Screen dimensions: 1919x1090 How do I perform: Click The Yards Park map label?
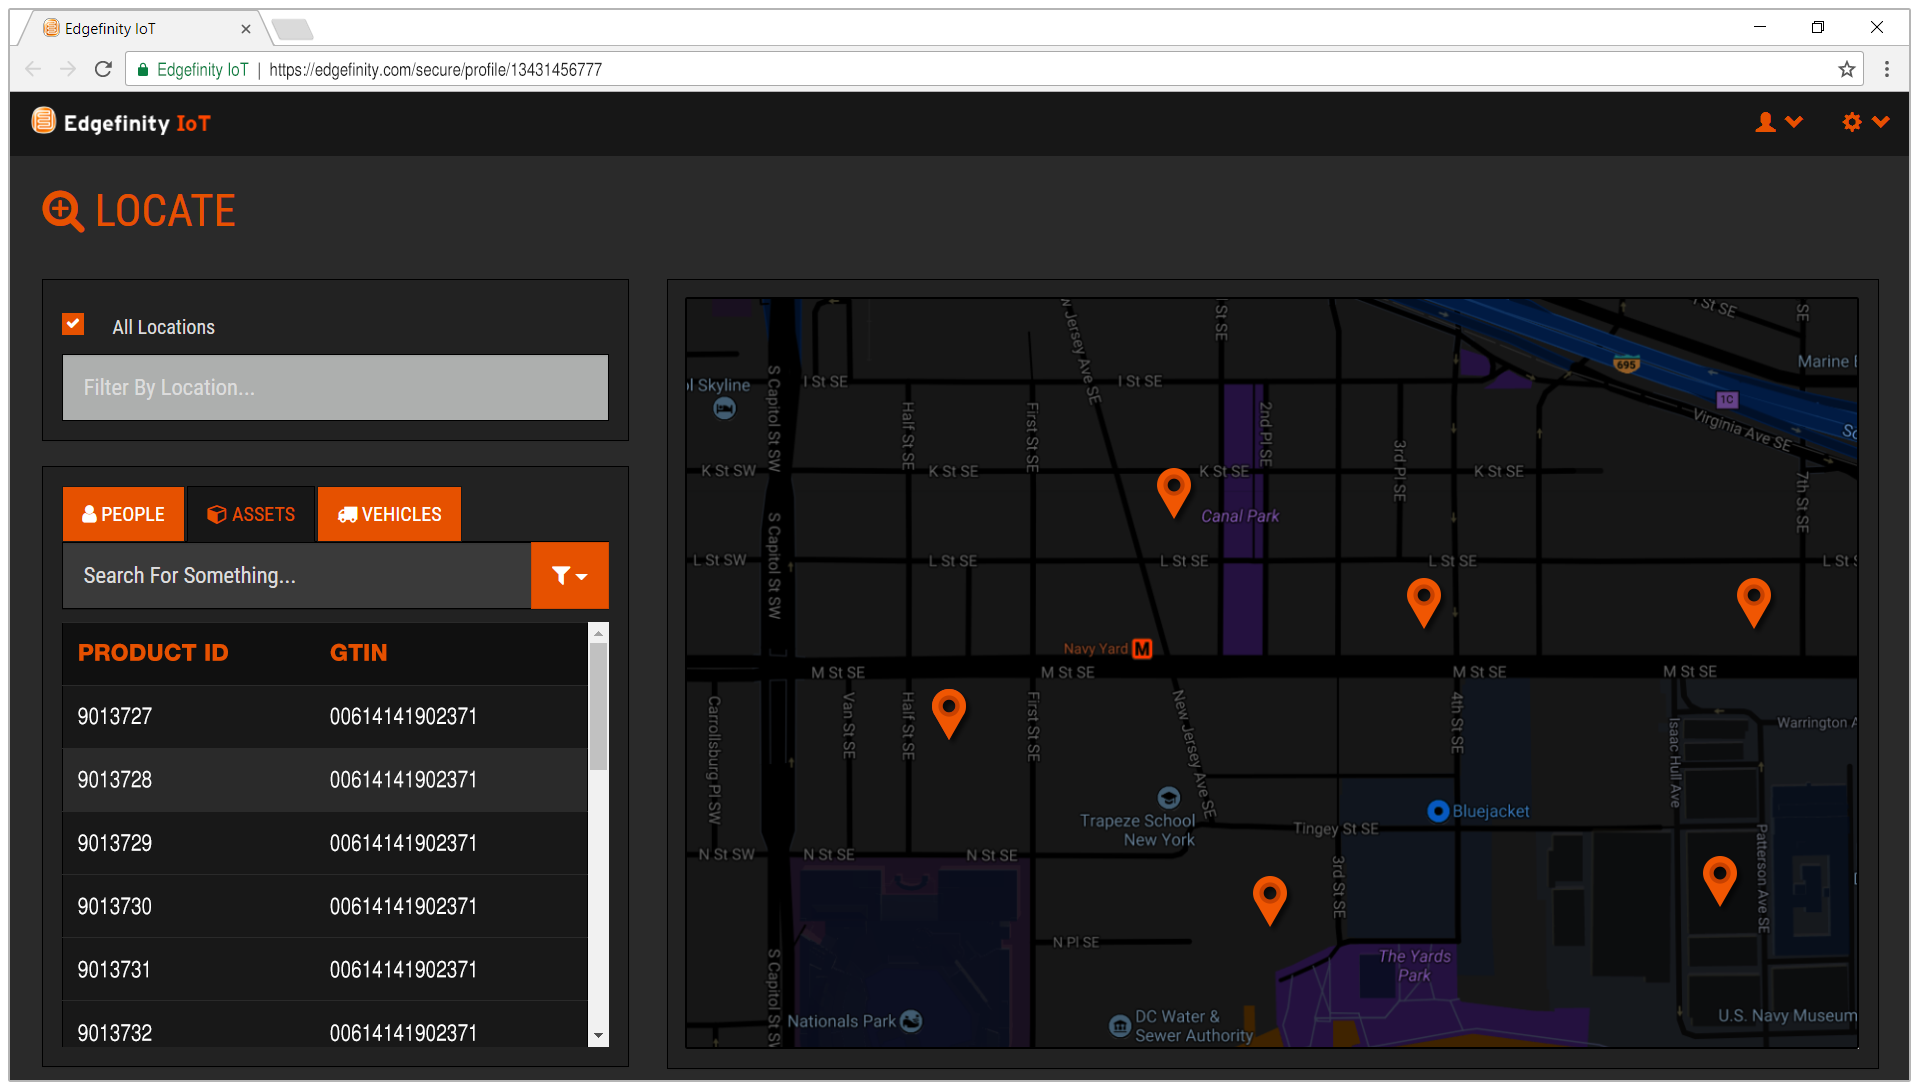(1414, 966)
